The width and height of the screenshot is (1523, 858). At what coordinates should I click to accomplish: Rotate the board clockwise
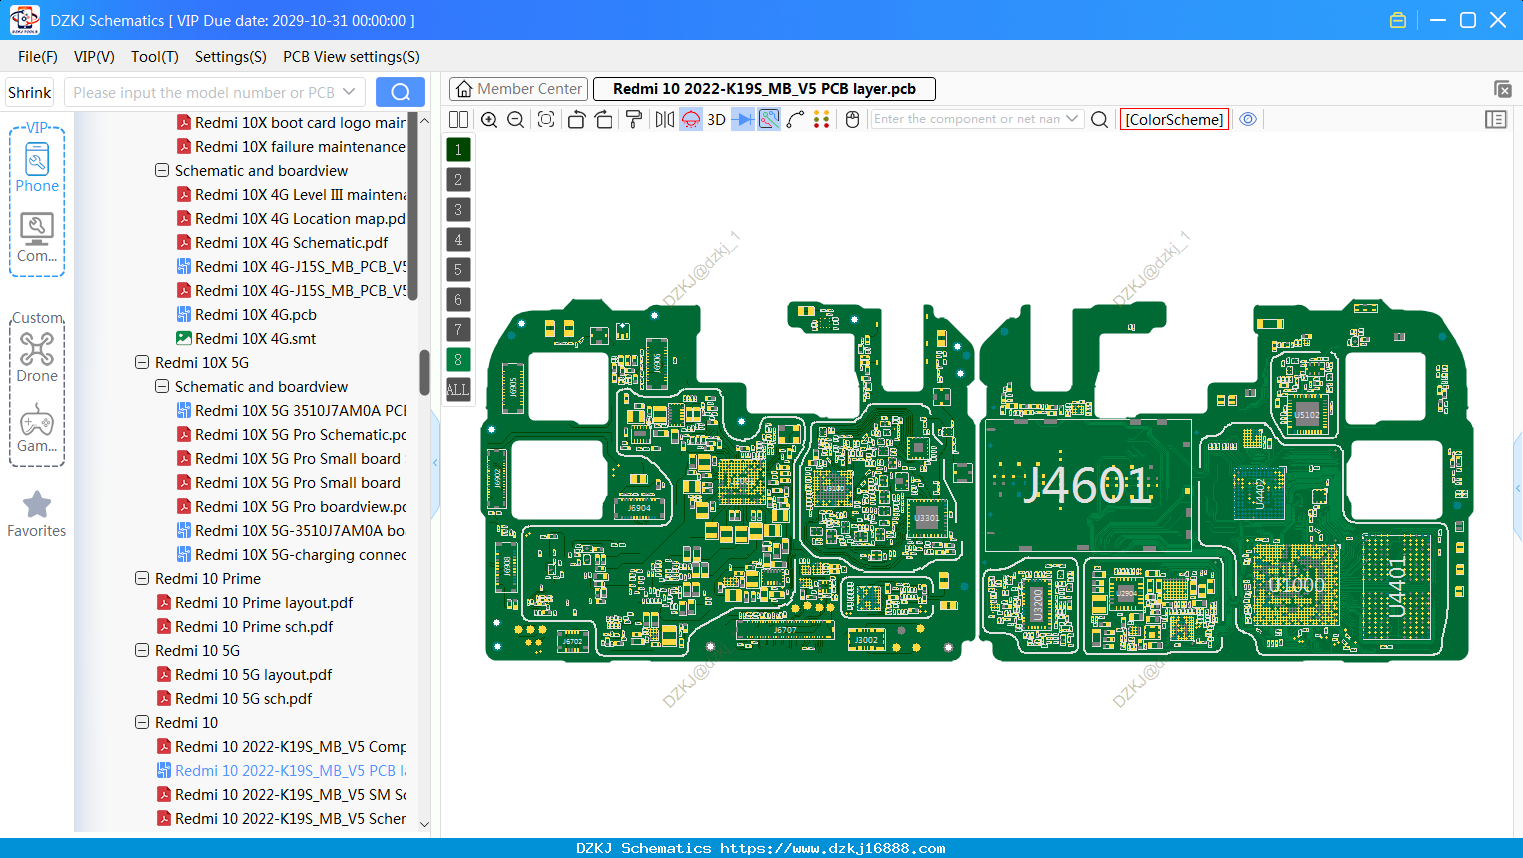pos(604,119)
